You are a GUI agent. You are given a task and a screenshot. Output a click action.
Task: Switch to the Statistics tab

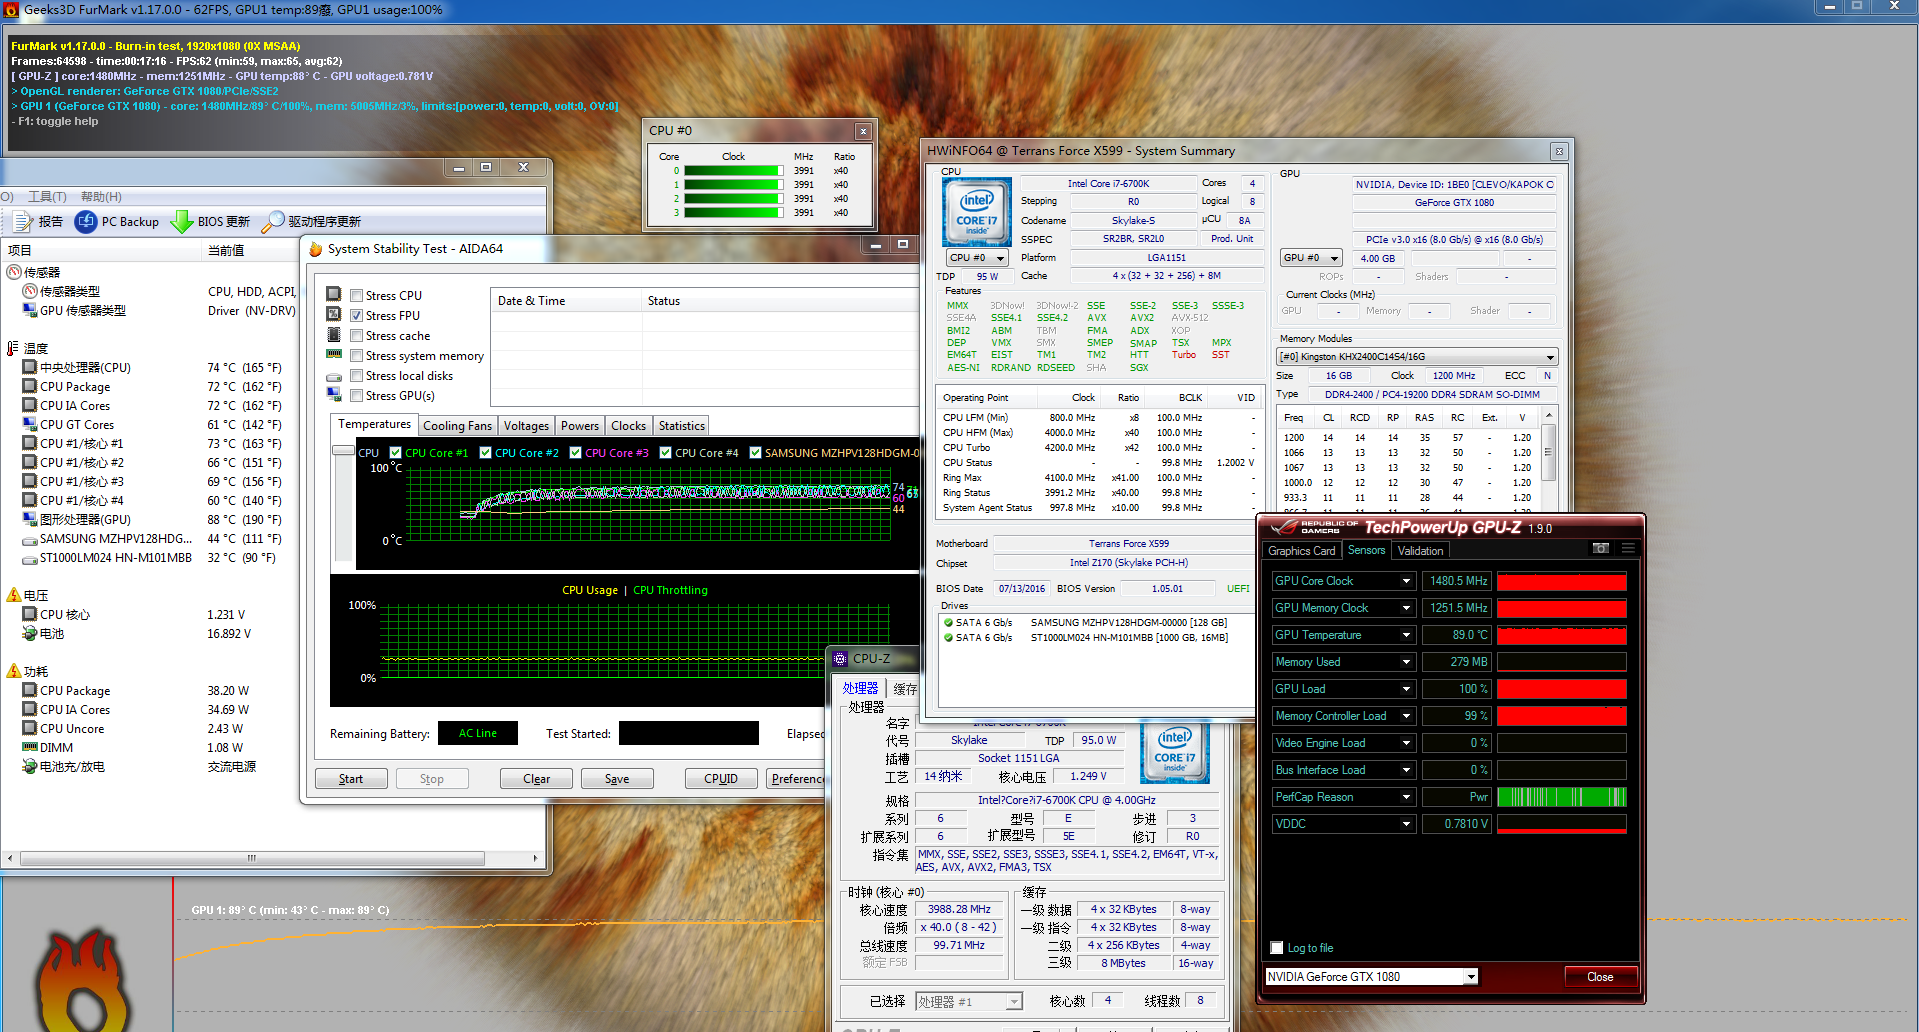[x=681, y=426]
